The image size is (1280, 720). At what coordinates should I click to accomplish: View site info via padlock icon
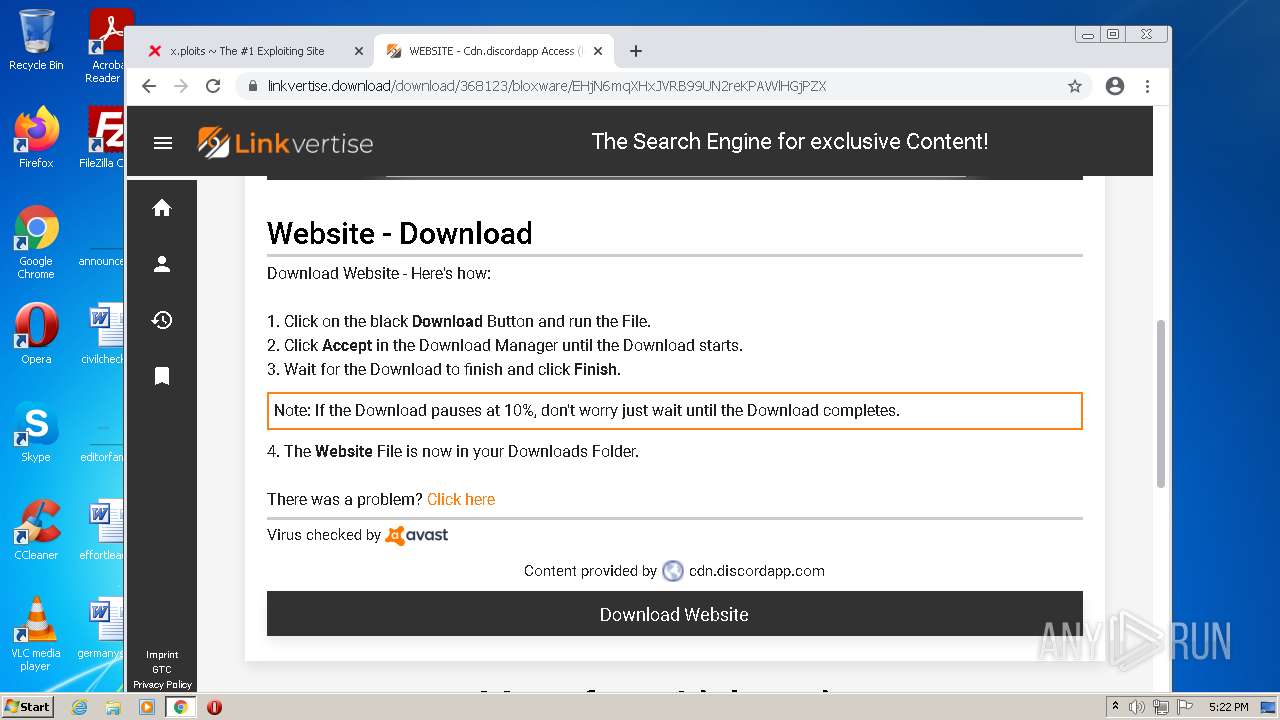(253, 86)
